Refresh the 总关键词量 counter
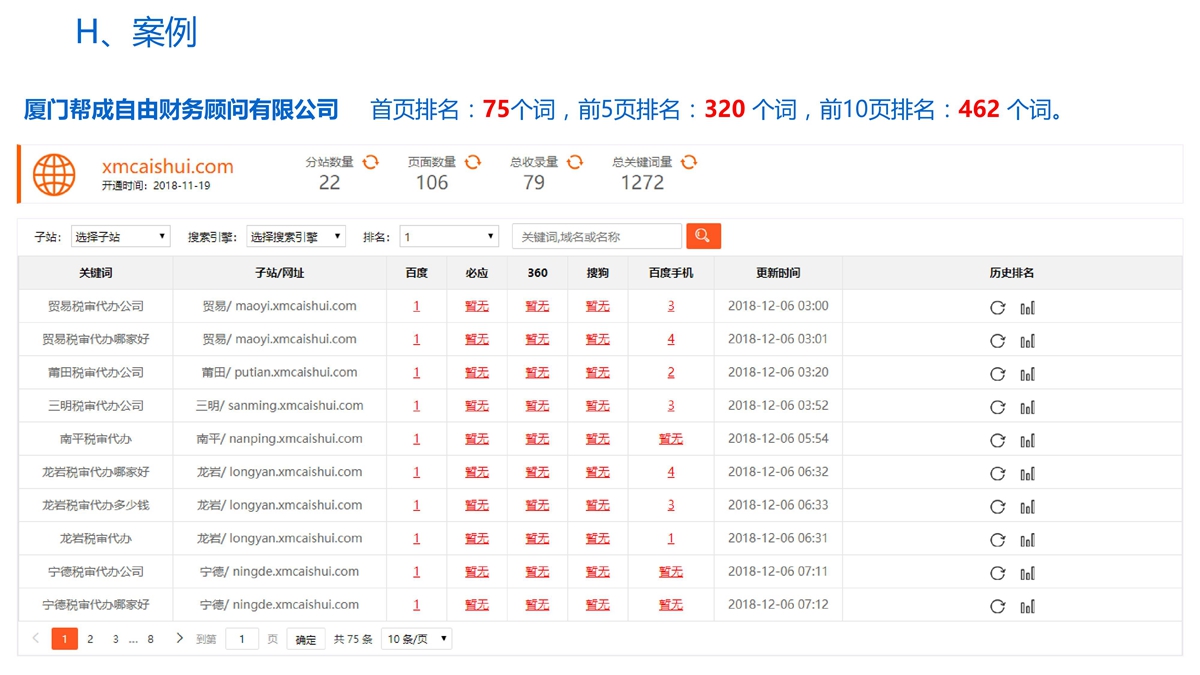This screenshot has width=1200, height=675. [x=689, y=162]
